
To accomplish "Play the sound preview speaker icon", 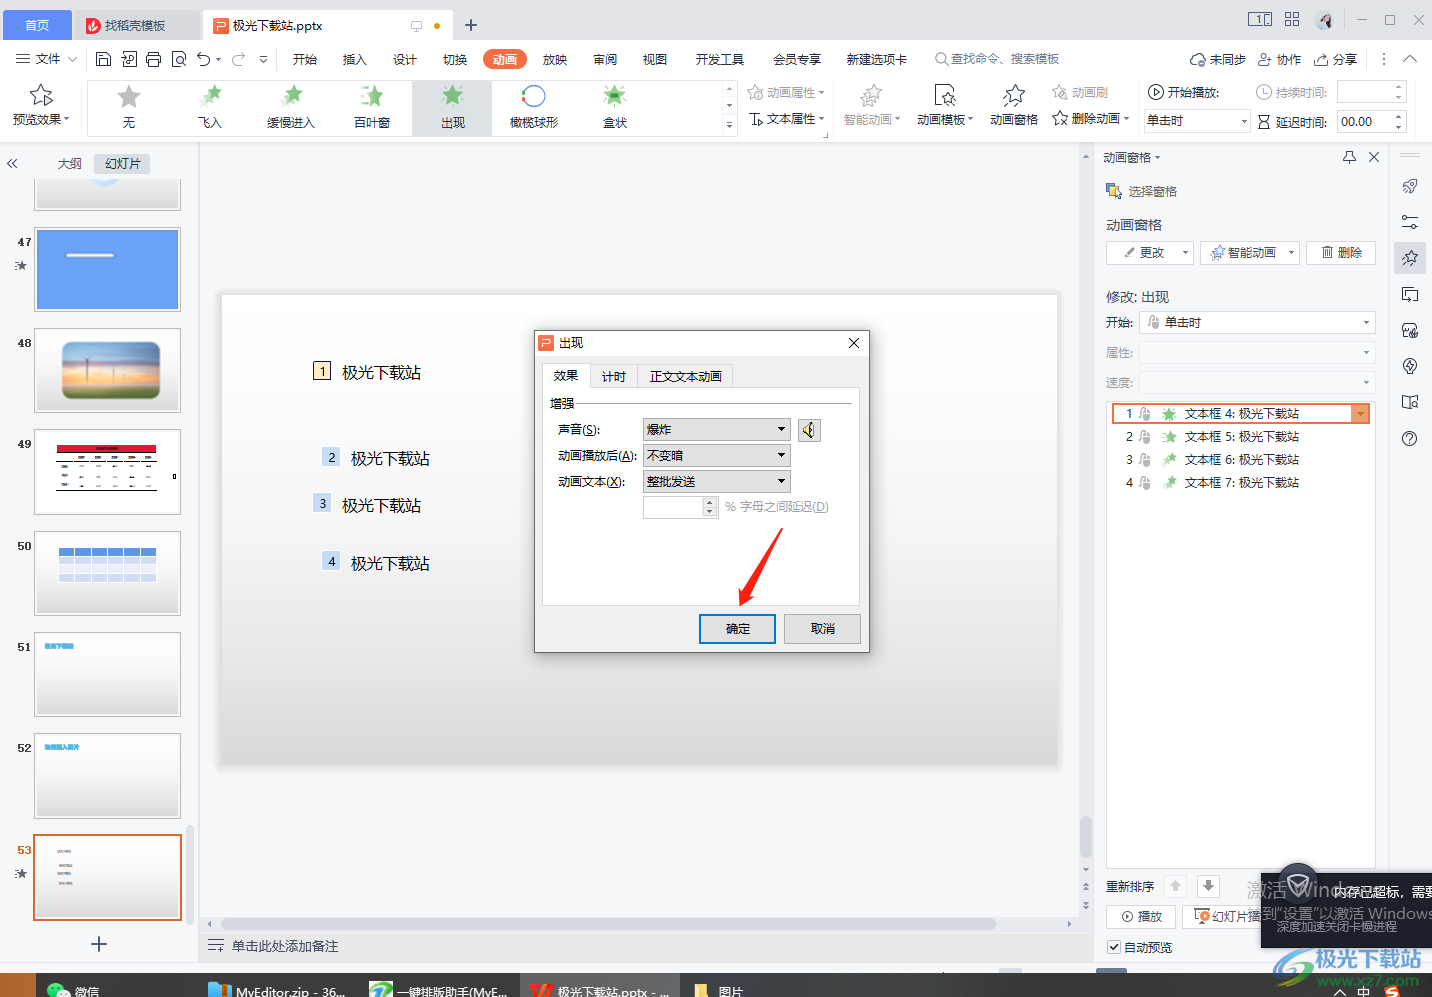I will point(809,430).
